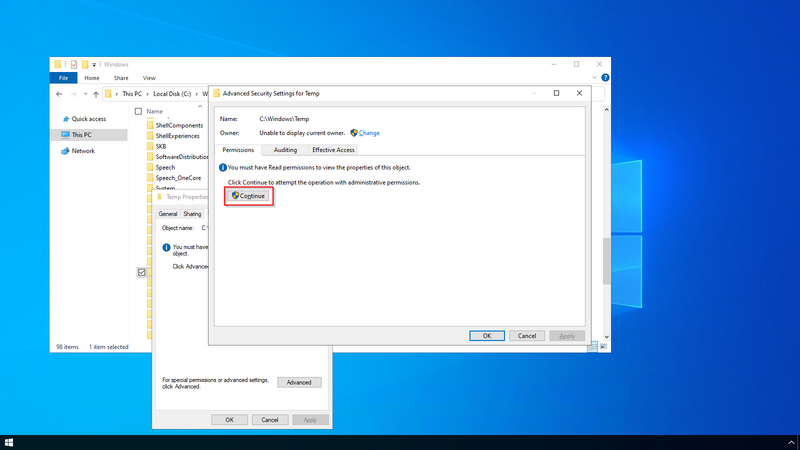Select the Permissions tab
Screen dimensions: 800x450
238,150
